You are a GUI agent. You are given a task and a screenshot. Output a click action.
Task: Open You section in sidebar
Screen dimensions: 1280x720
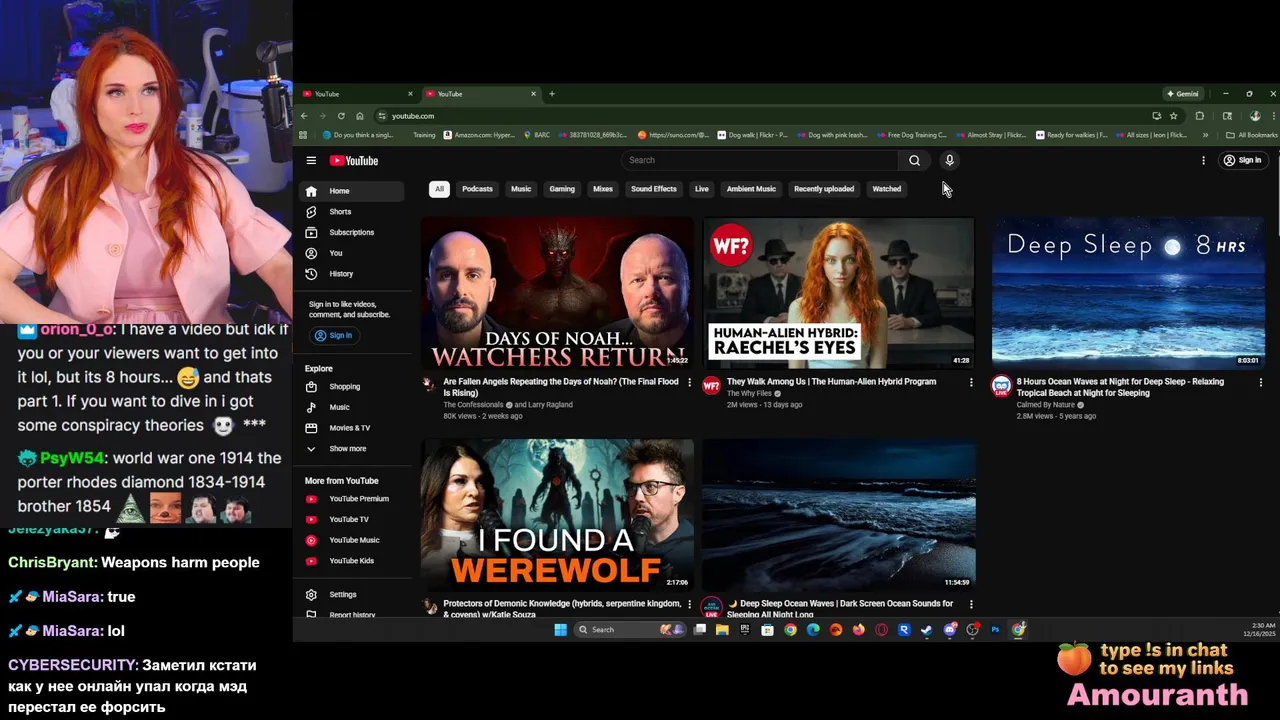coord(351,253)
